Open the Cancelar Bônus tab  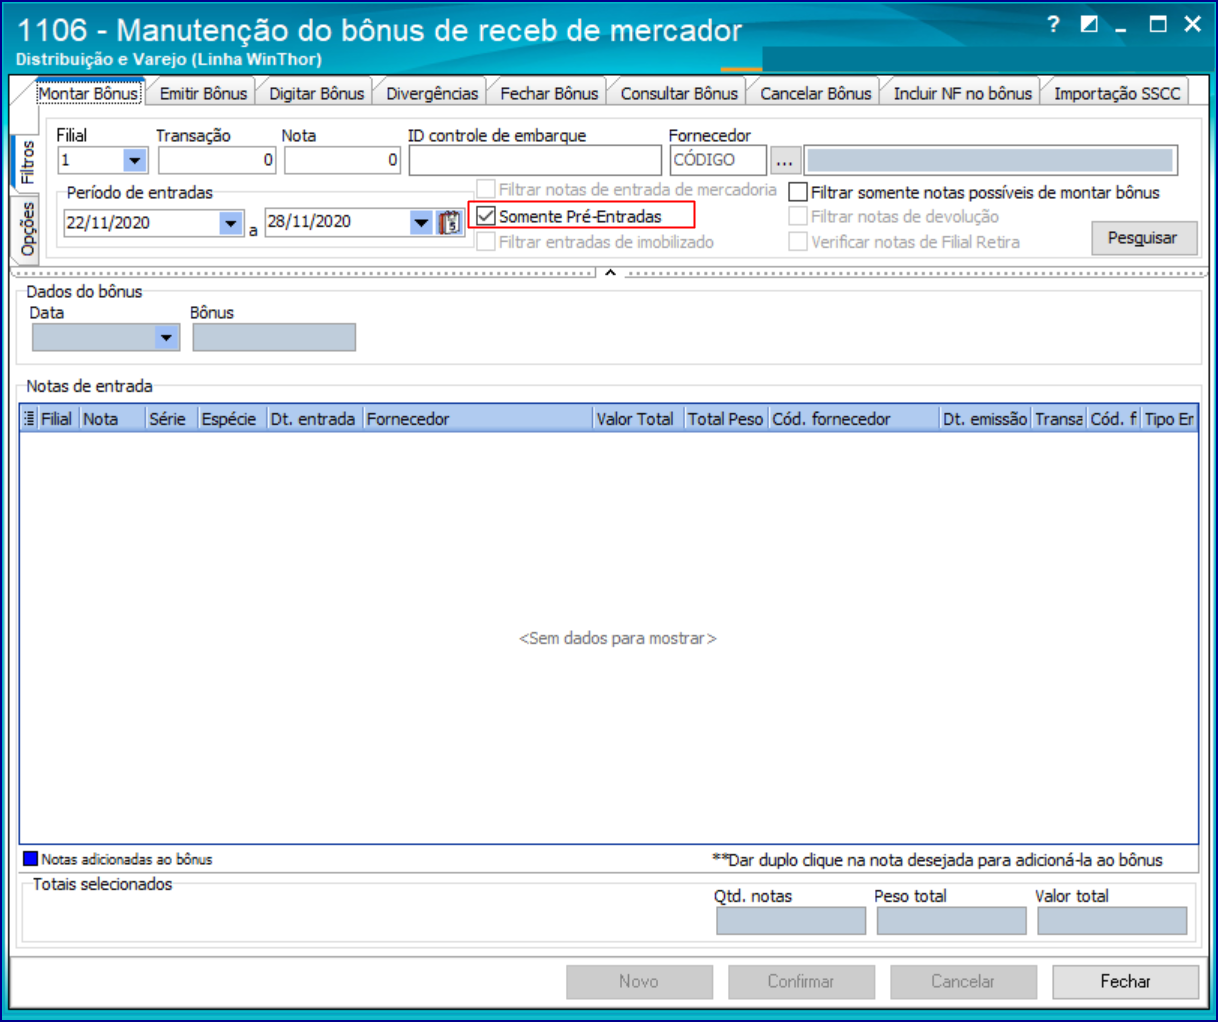tap(816, 93)
